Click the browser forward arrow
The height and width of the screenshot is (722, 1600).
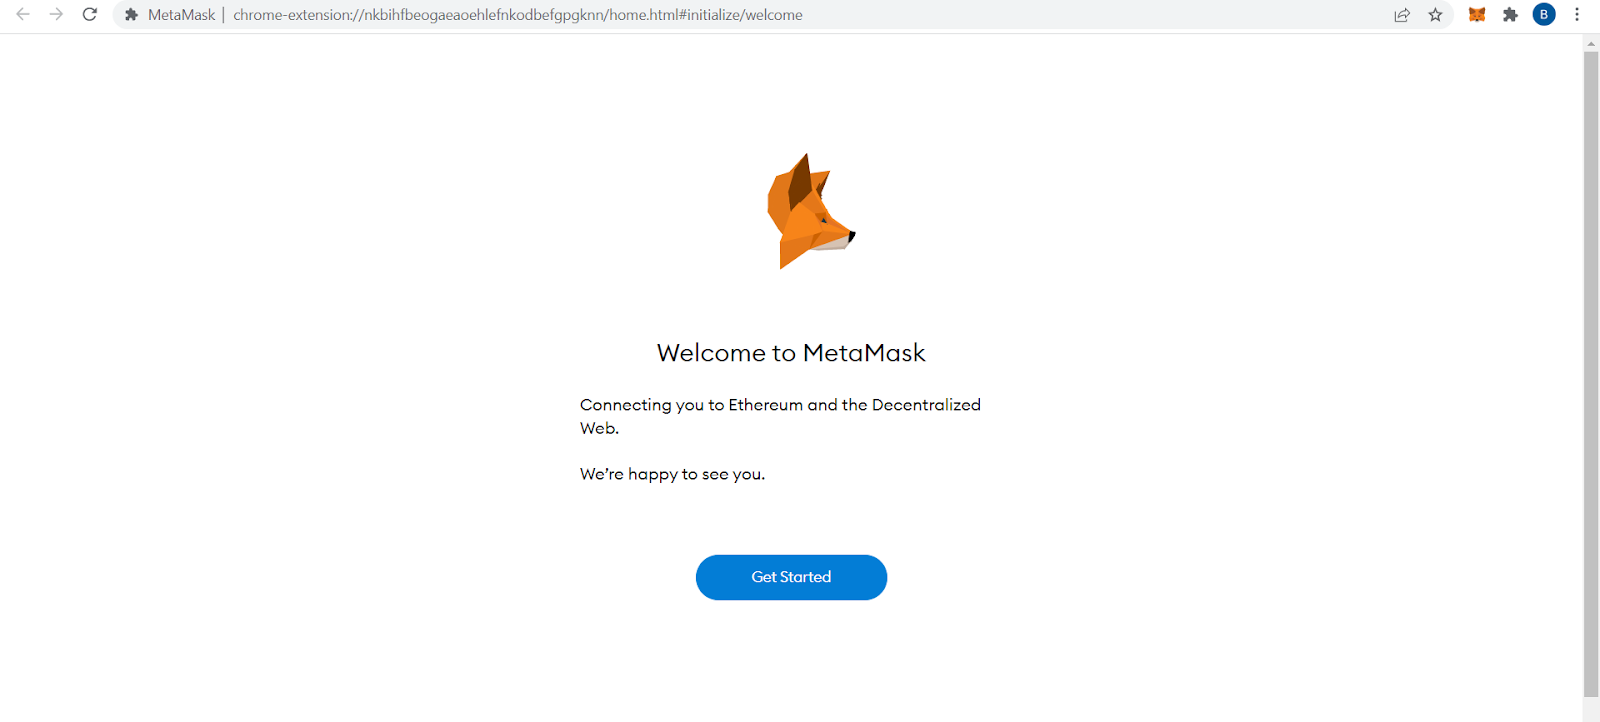(x=56, y=14)
